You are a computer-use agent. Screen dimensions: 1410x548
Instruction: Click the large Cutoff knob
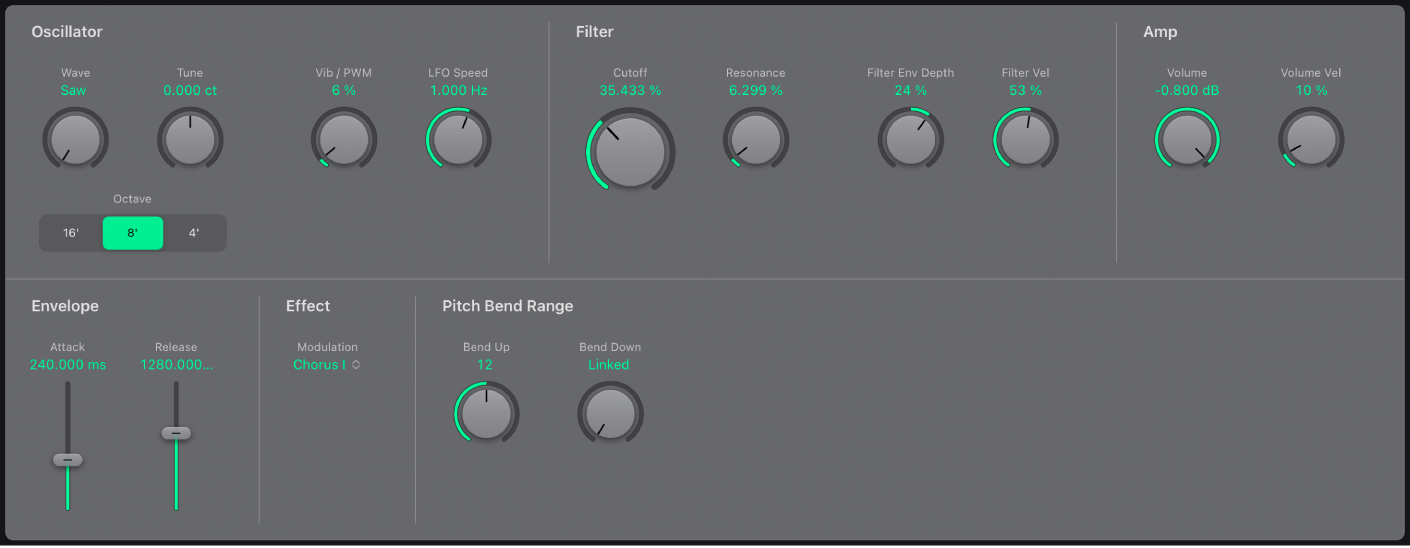point(630,150)
